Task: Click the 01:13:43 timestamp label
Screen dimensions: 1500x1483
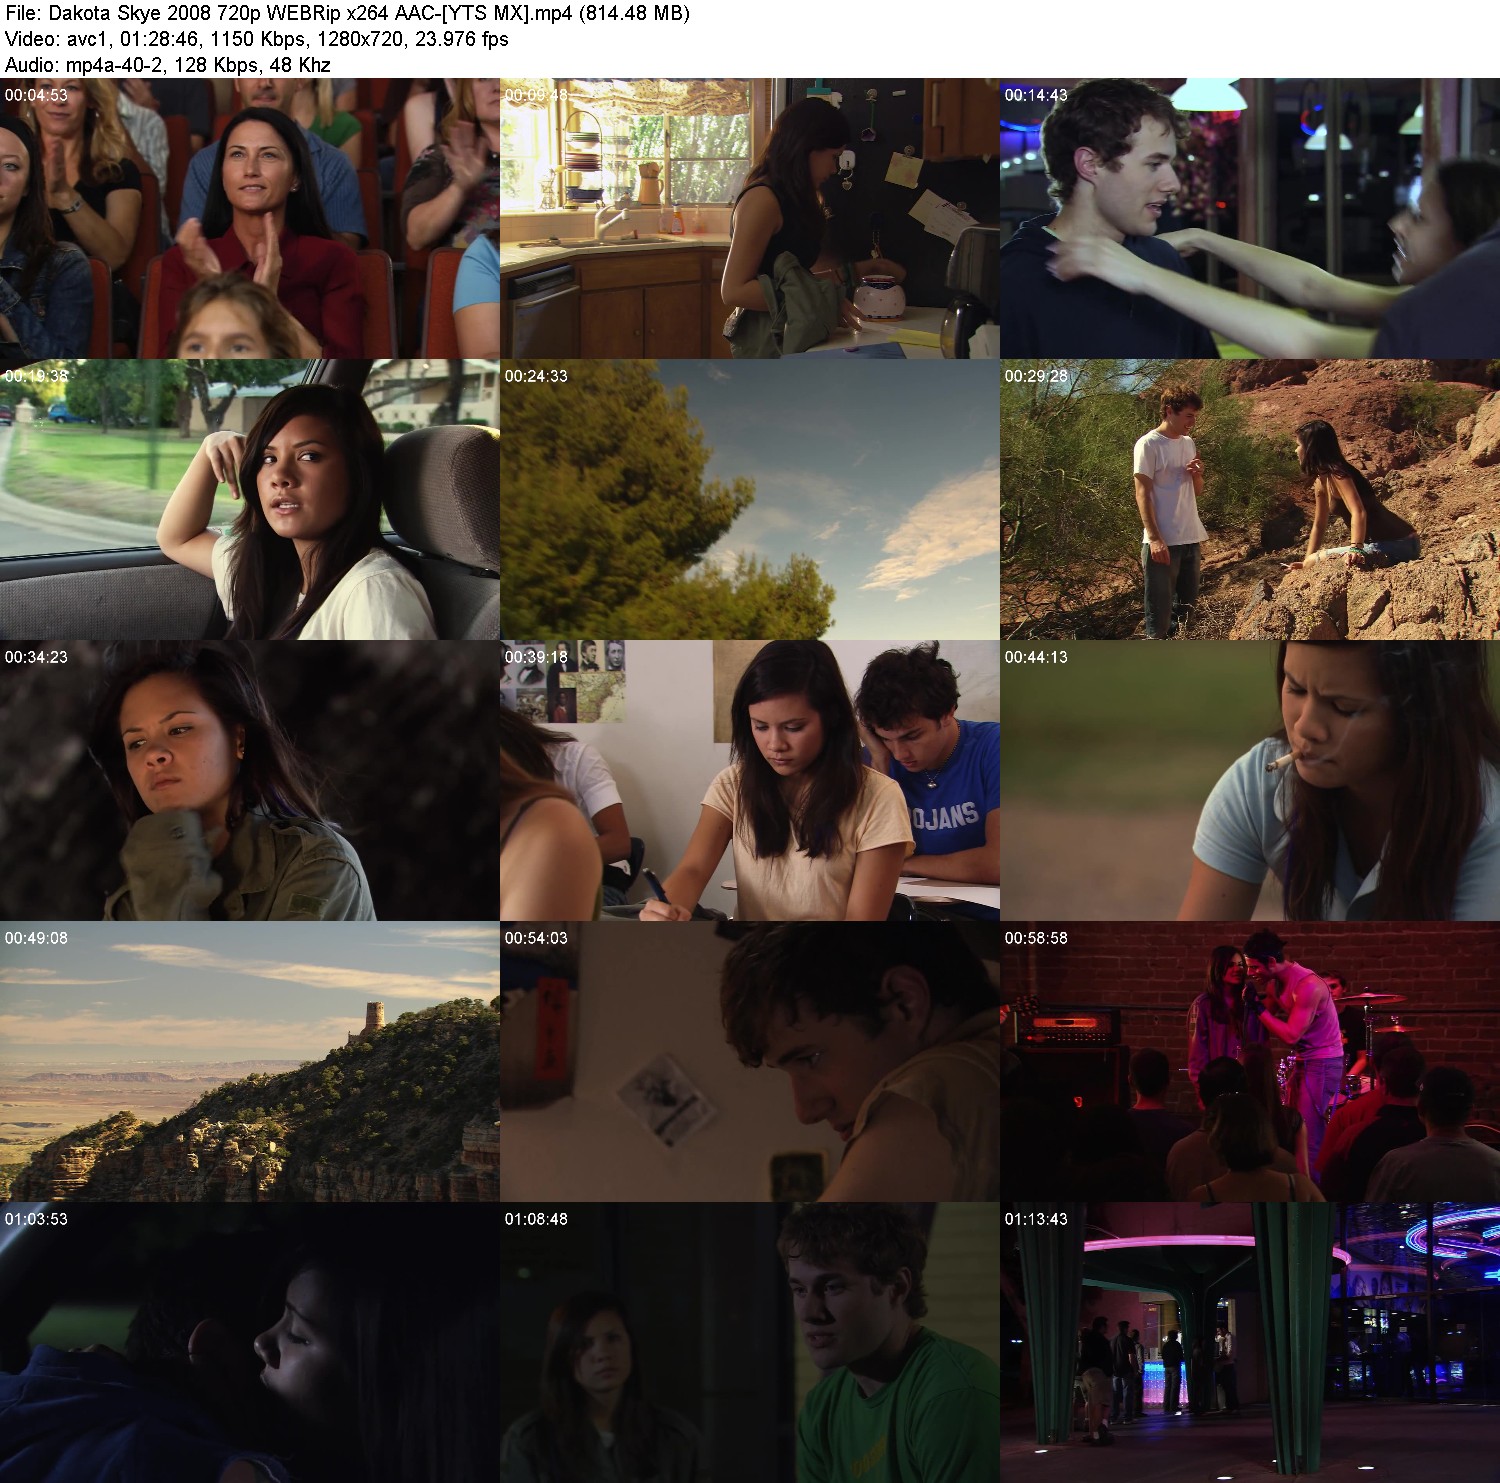Action: (x=1036, y=1219)
